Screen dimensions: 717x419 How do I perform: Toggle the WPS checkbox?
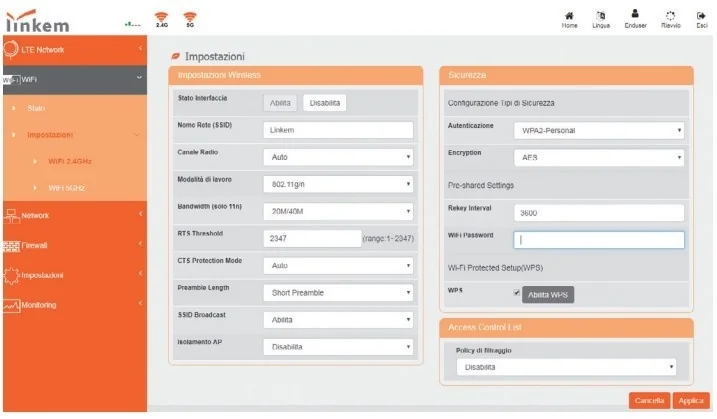[x=517, y=293]
